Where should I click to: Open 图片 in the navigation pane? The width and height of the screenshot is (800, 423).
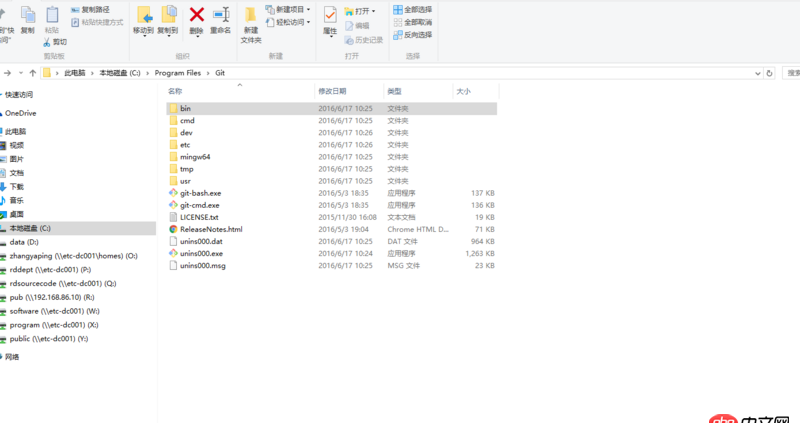click(16, 159)
